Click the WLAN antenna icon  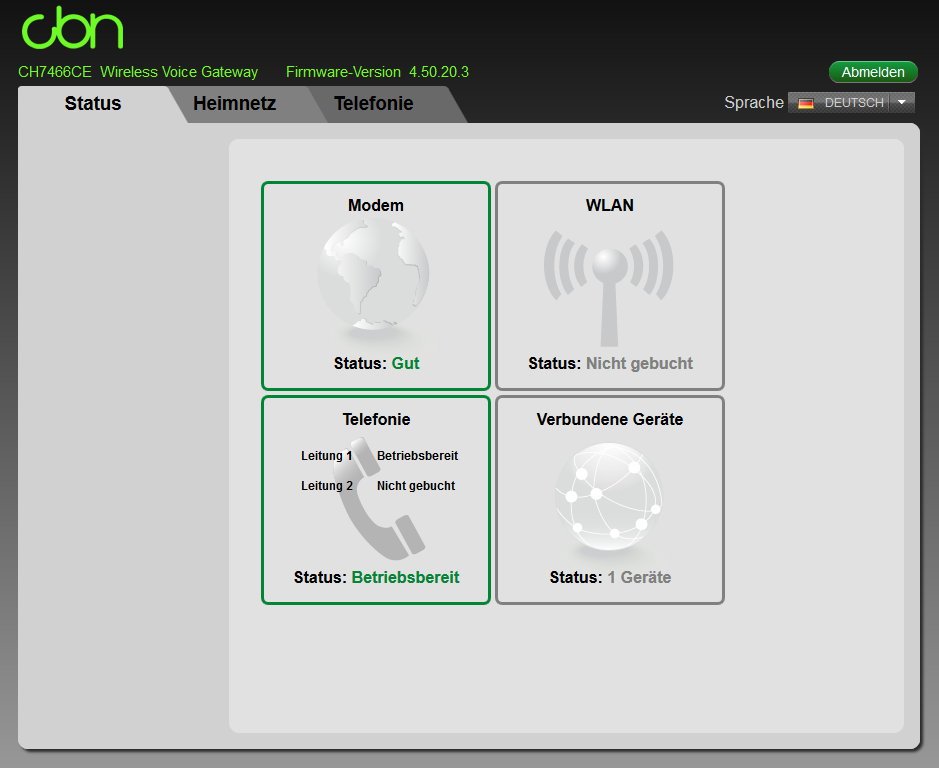609,288
